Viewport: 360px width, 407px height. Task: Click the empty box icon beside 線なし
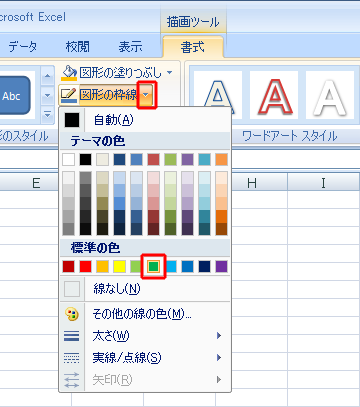pyautogui.click(x=72, y=289)
